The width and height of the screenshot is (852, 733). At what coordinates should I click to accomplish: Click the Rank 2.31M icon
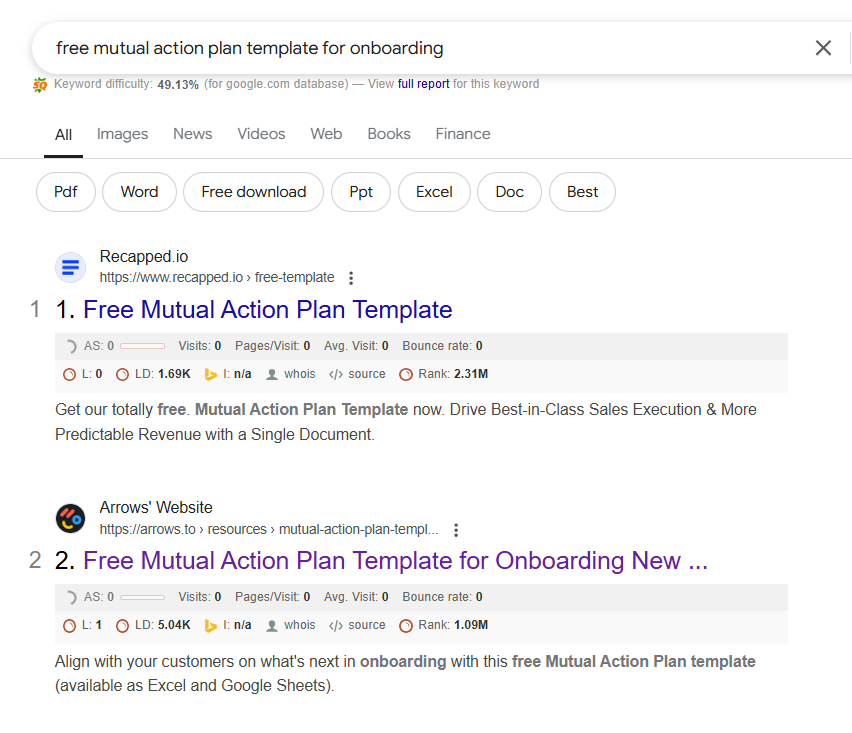click(x=406, y=374)
